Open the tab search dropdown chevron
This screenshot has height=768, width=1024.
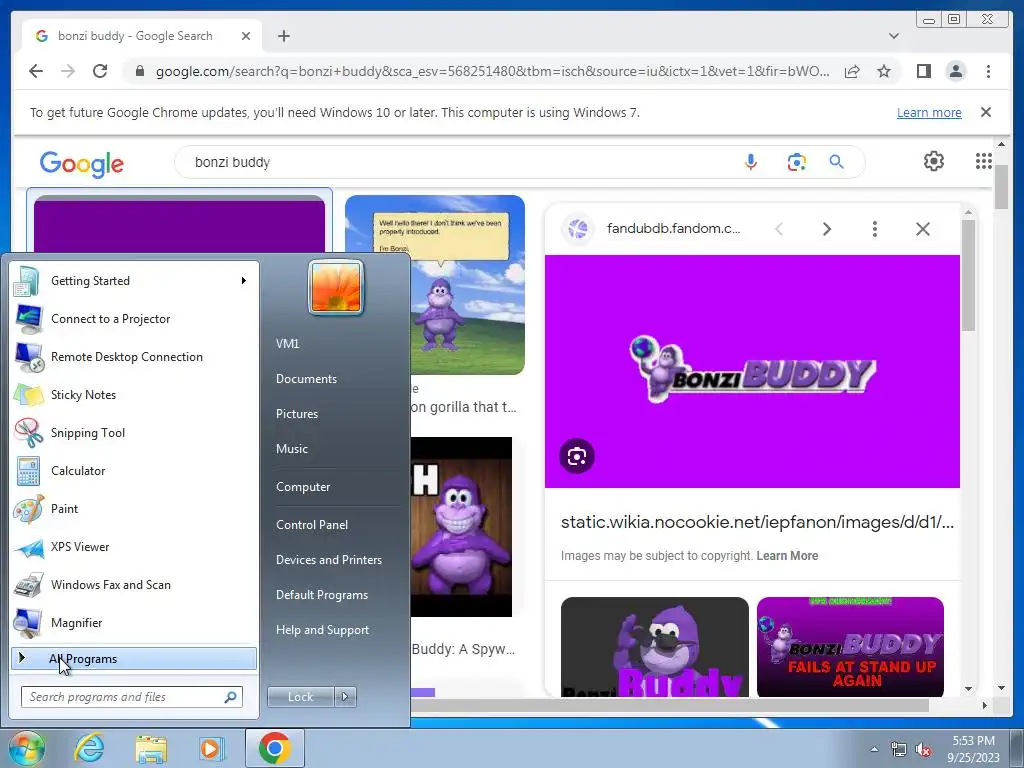click(x=894, y=36)
